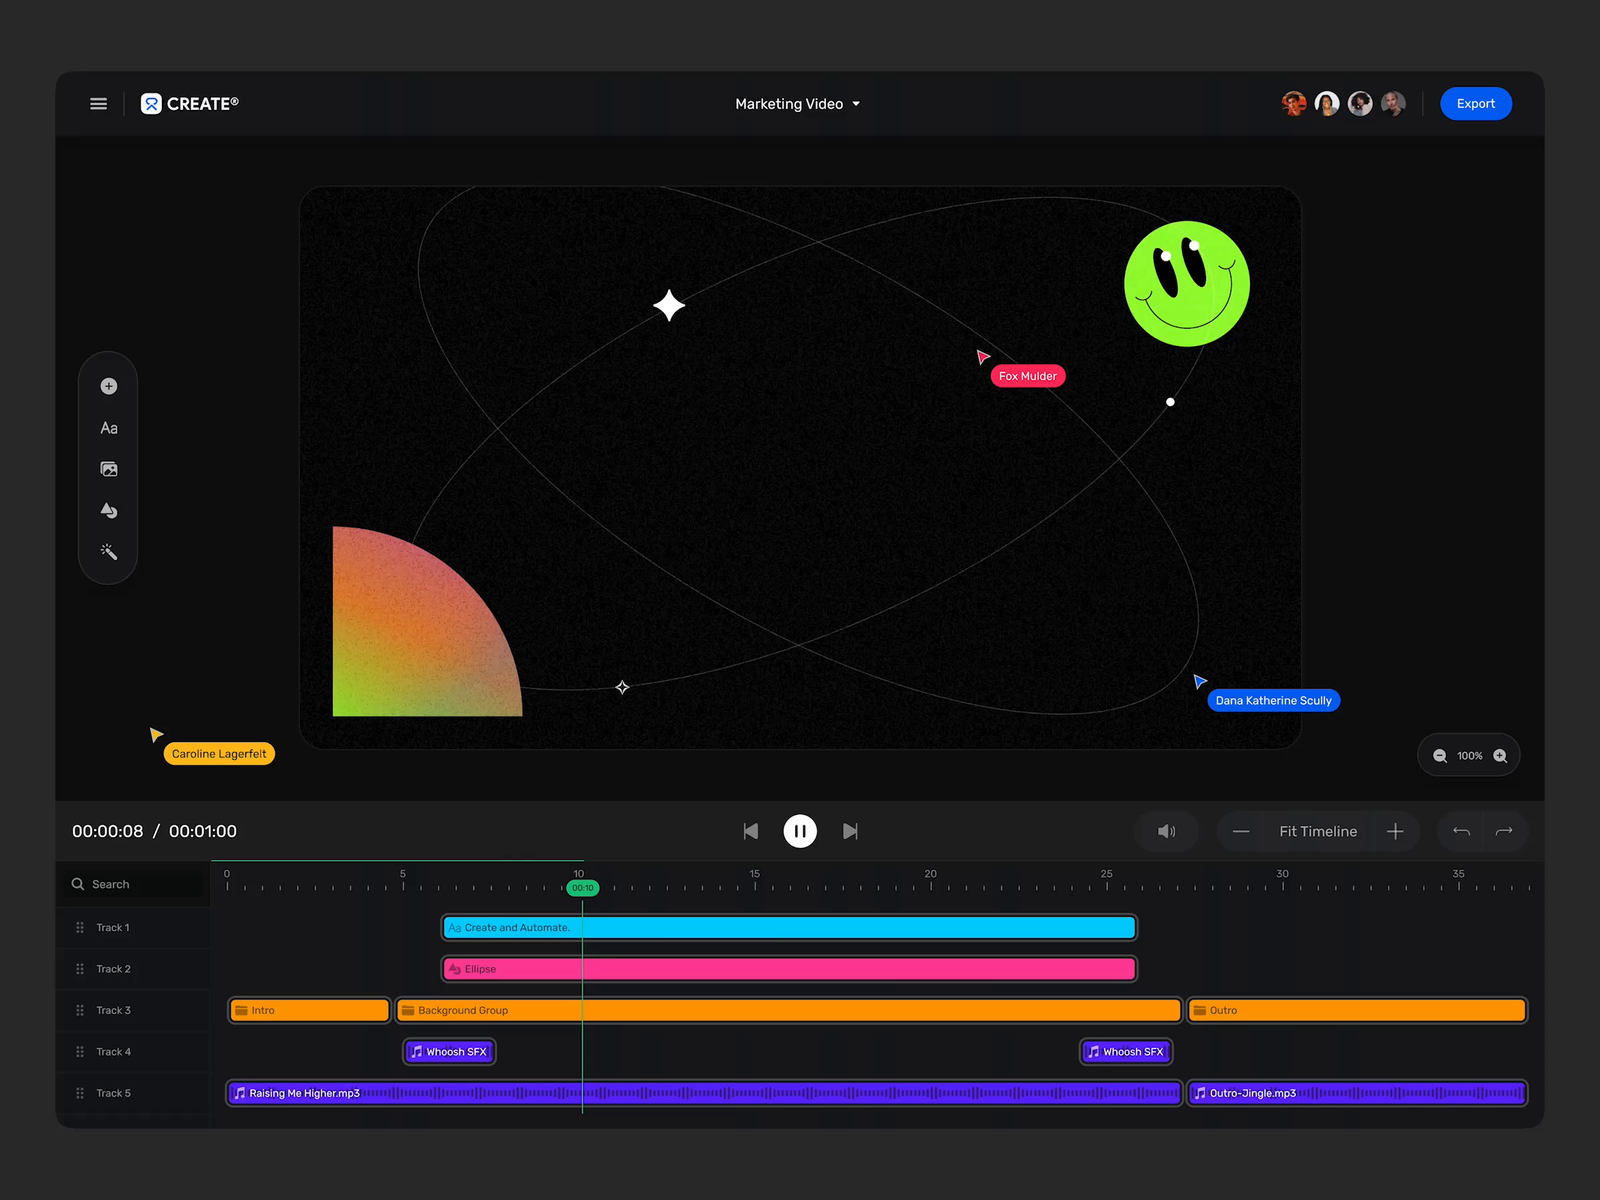Mute the timeline audio with the speaker icon
Image resolution: width=1600 pixels, height=1200 pixels.
1166,831
